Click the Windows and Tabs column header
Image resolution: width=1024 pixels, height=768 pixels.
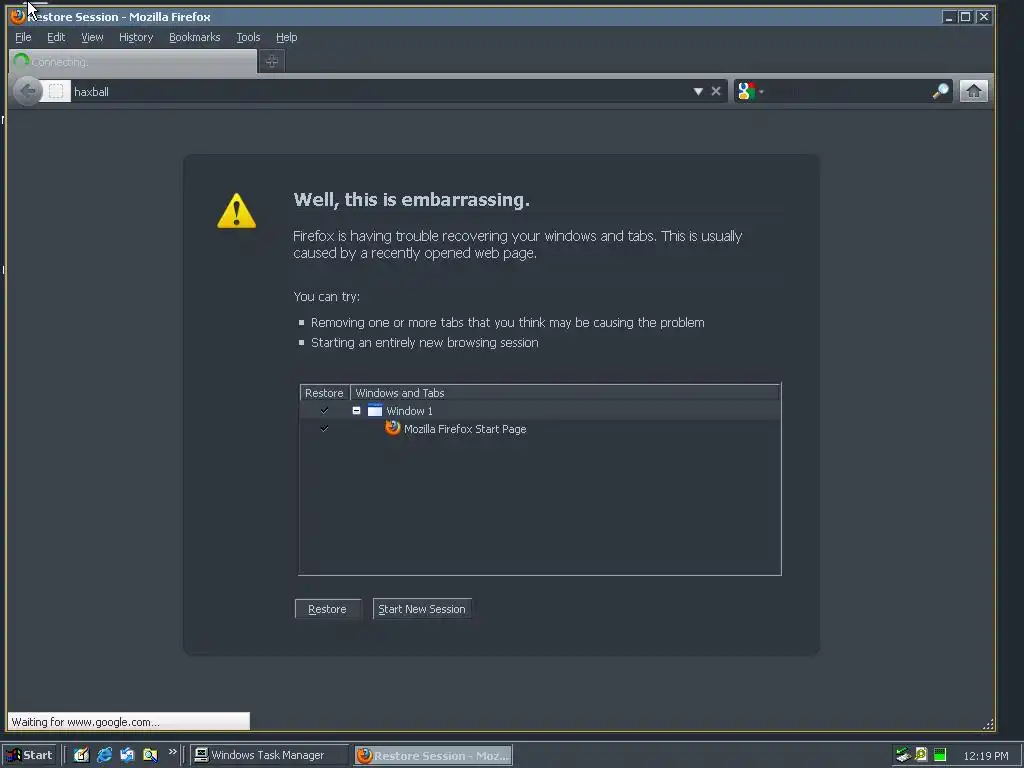(x=565, y=392)
